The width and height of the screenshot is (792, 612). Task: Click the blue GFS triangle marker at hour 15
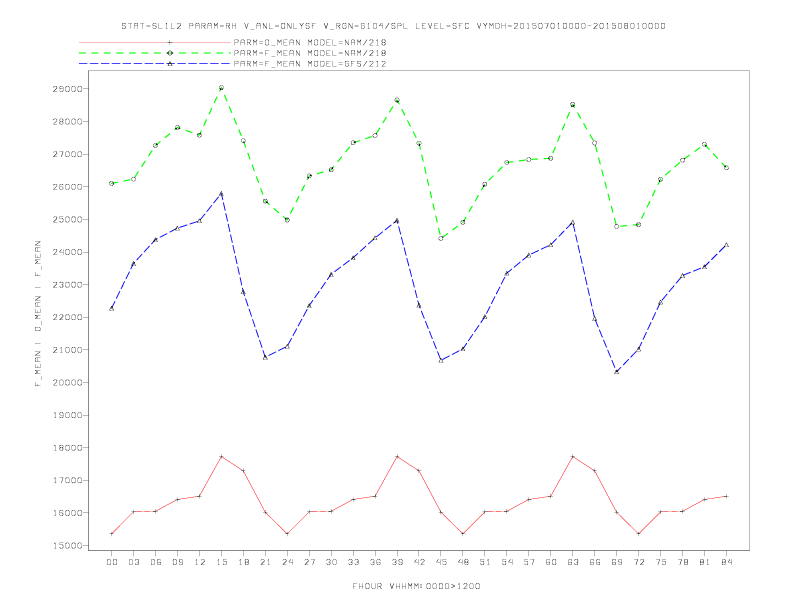coord(221,193)
